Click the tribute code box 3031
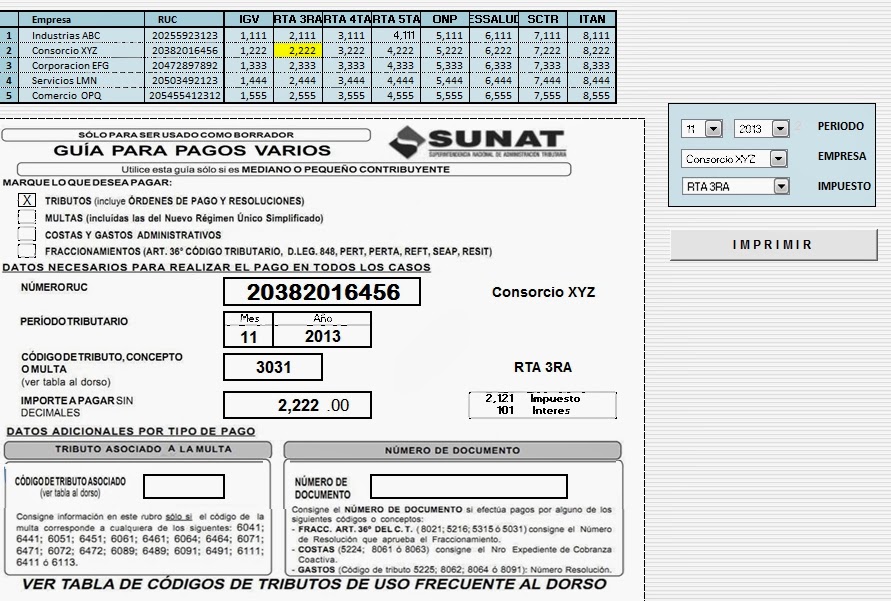 click(x=273, y=367)
